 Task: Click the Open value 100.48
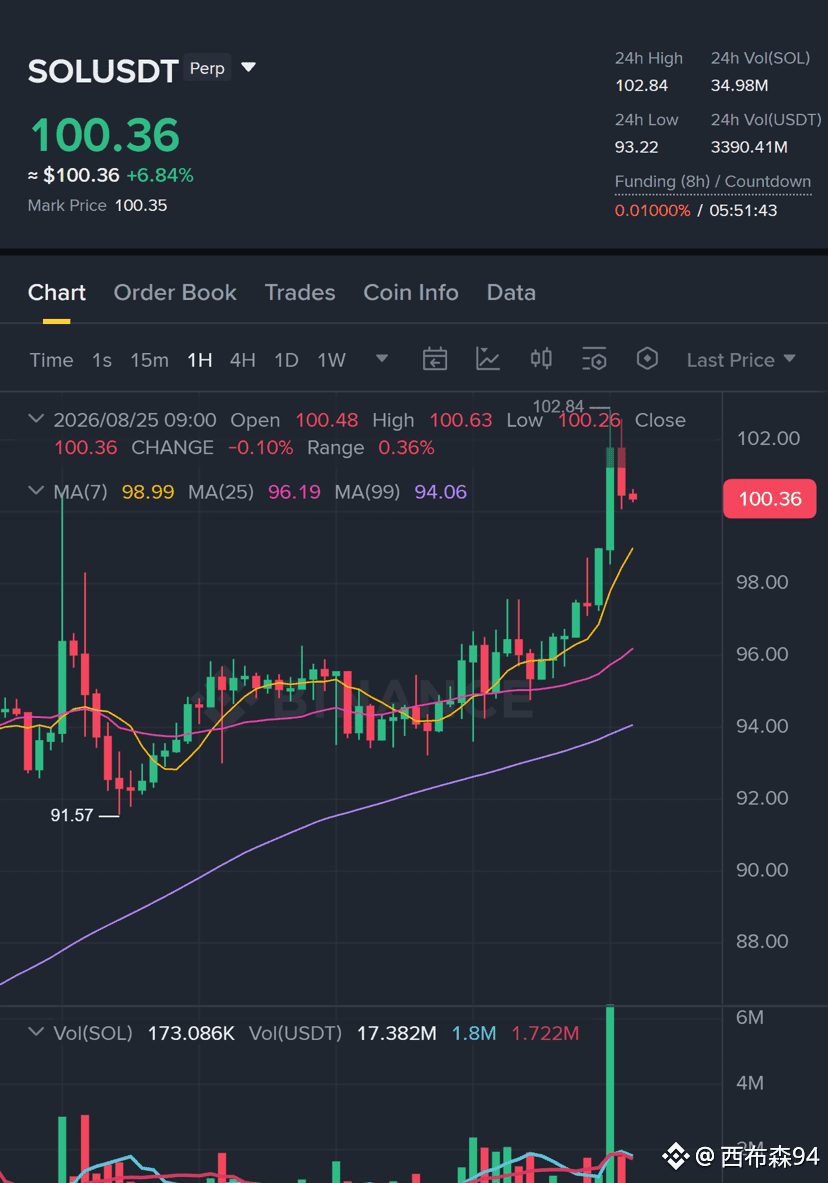pyautogui.click(x=326, y=420)
